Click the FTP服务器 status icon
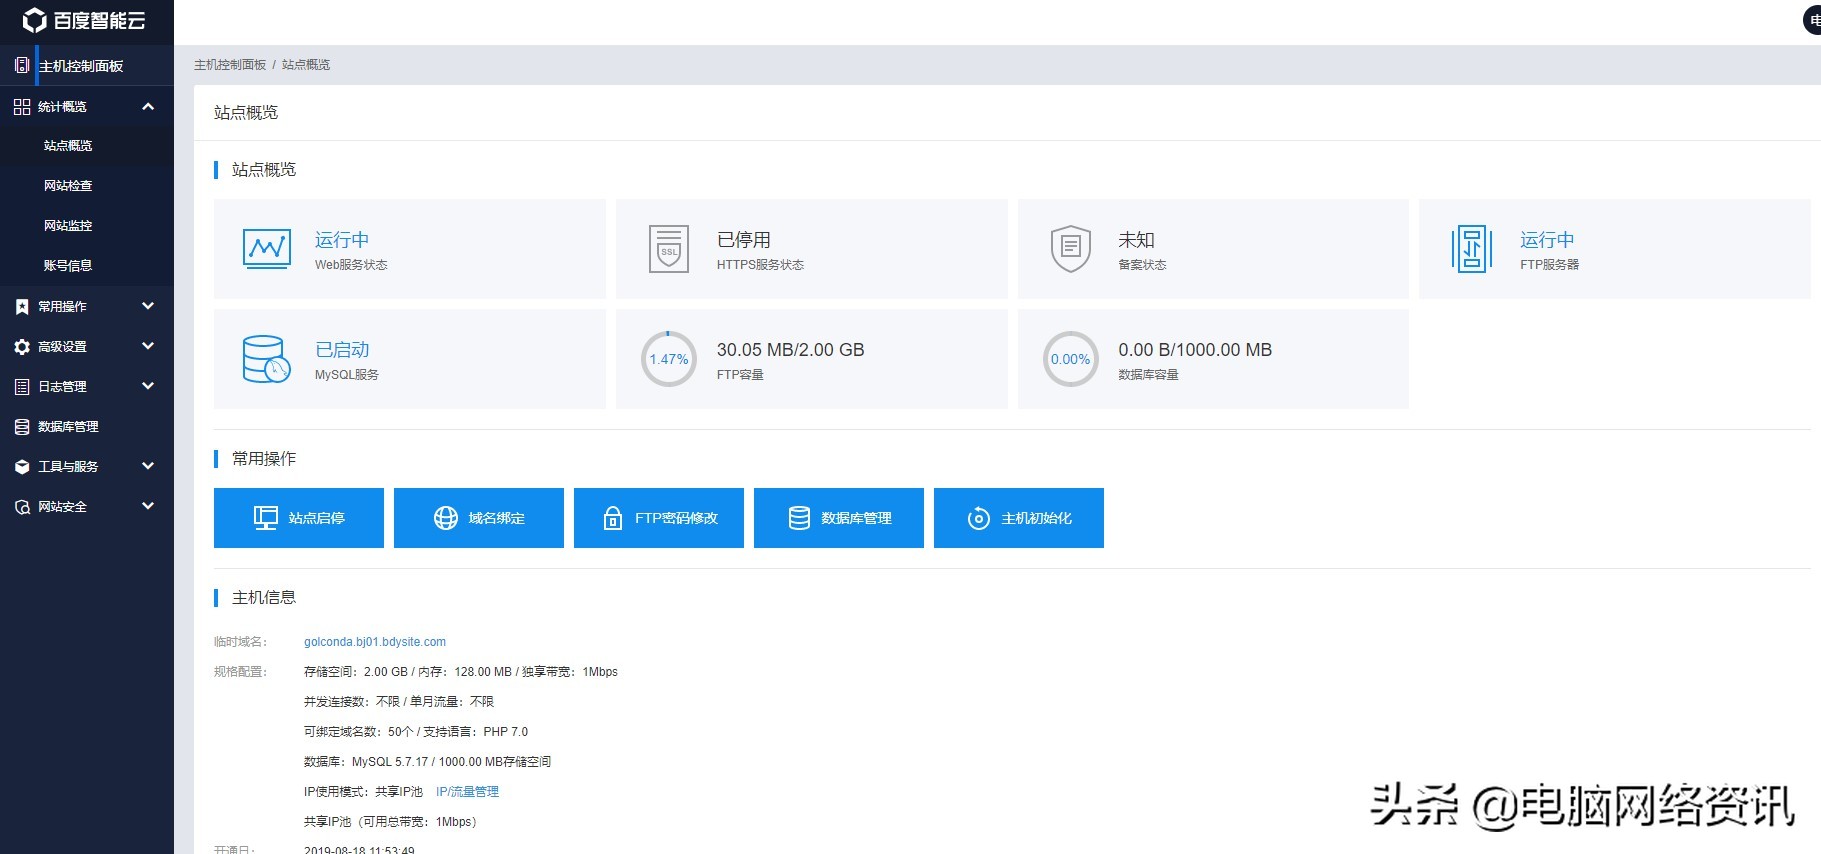1821x854 pixels. coord(1471,249)
